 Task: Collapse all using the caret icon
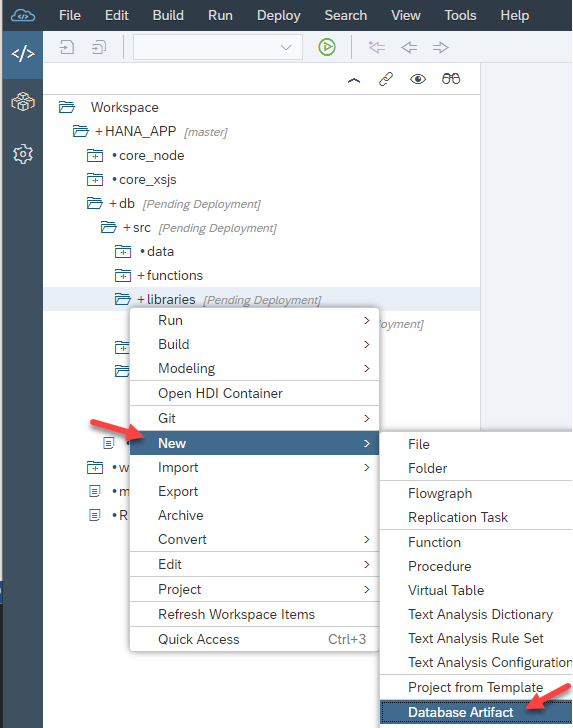(354, 81)
